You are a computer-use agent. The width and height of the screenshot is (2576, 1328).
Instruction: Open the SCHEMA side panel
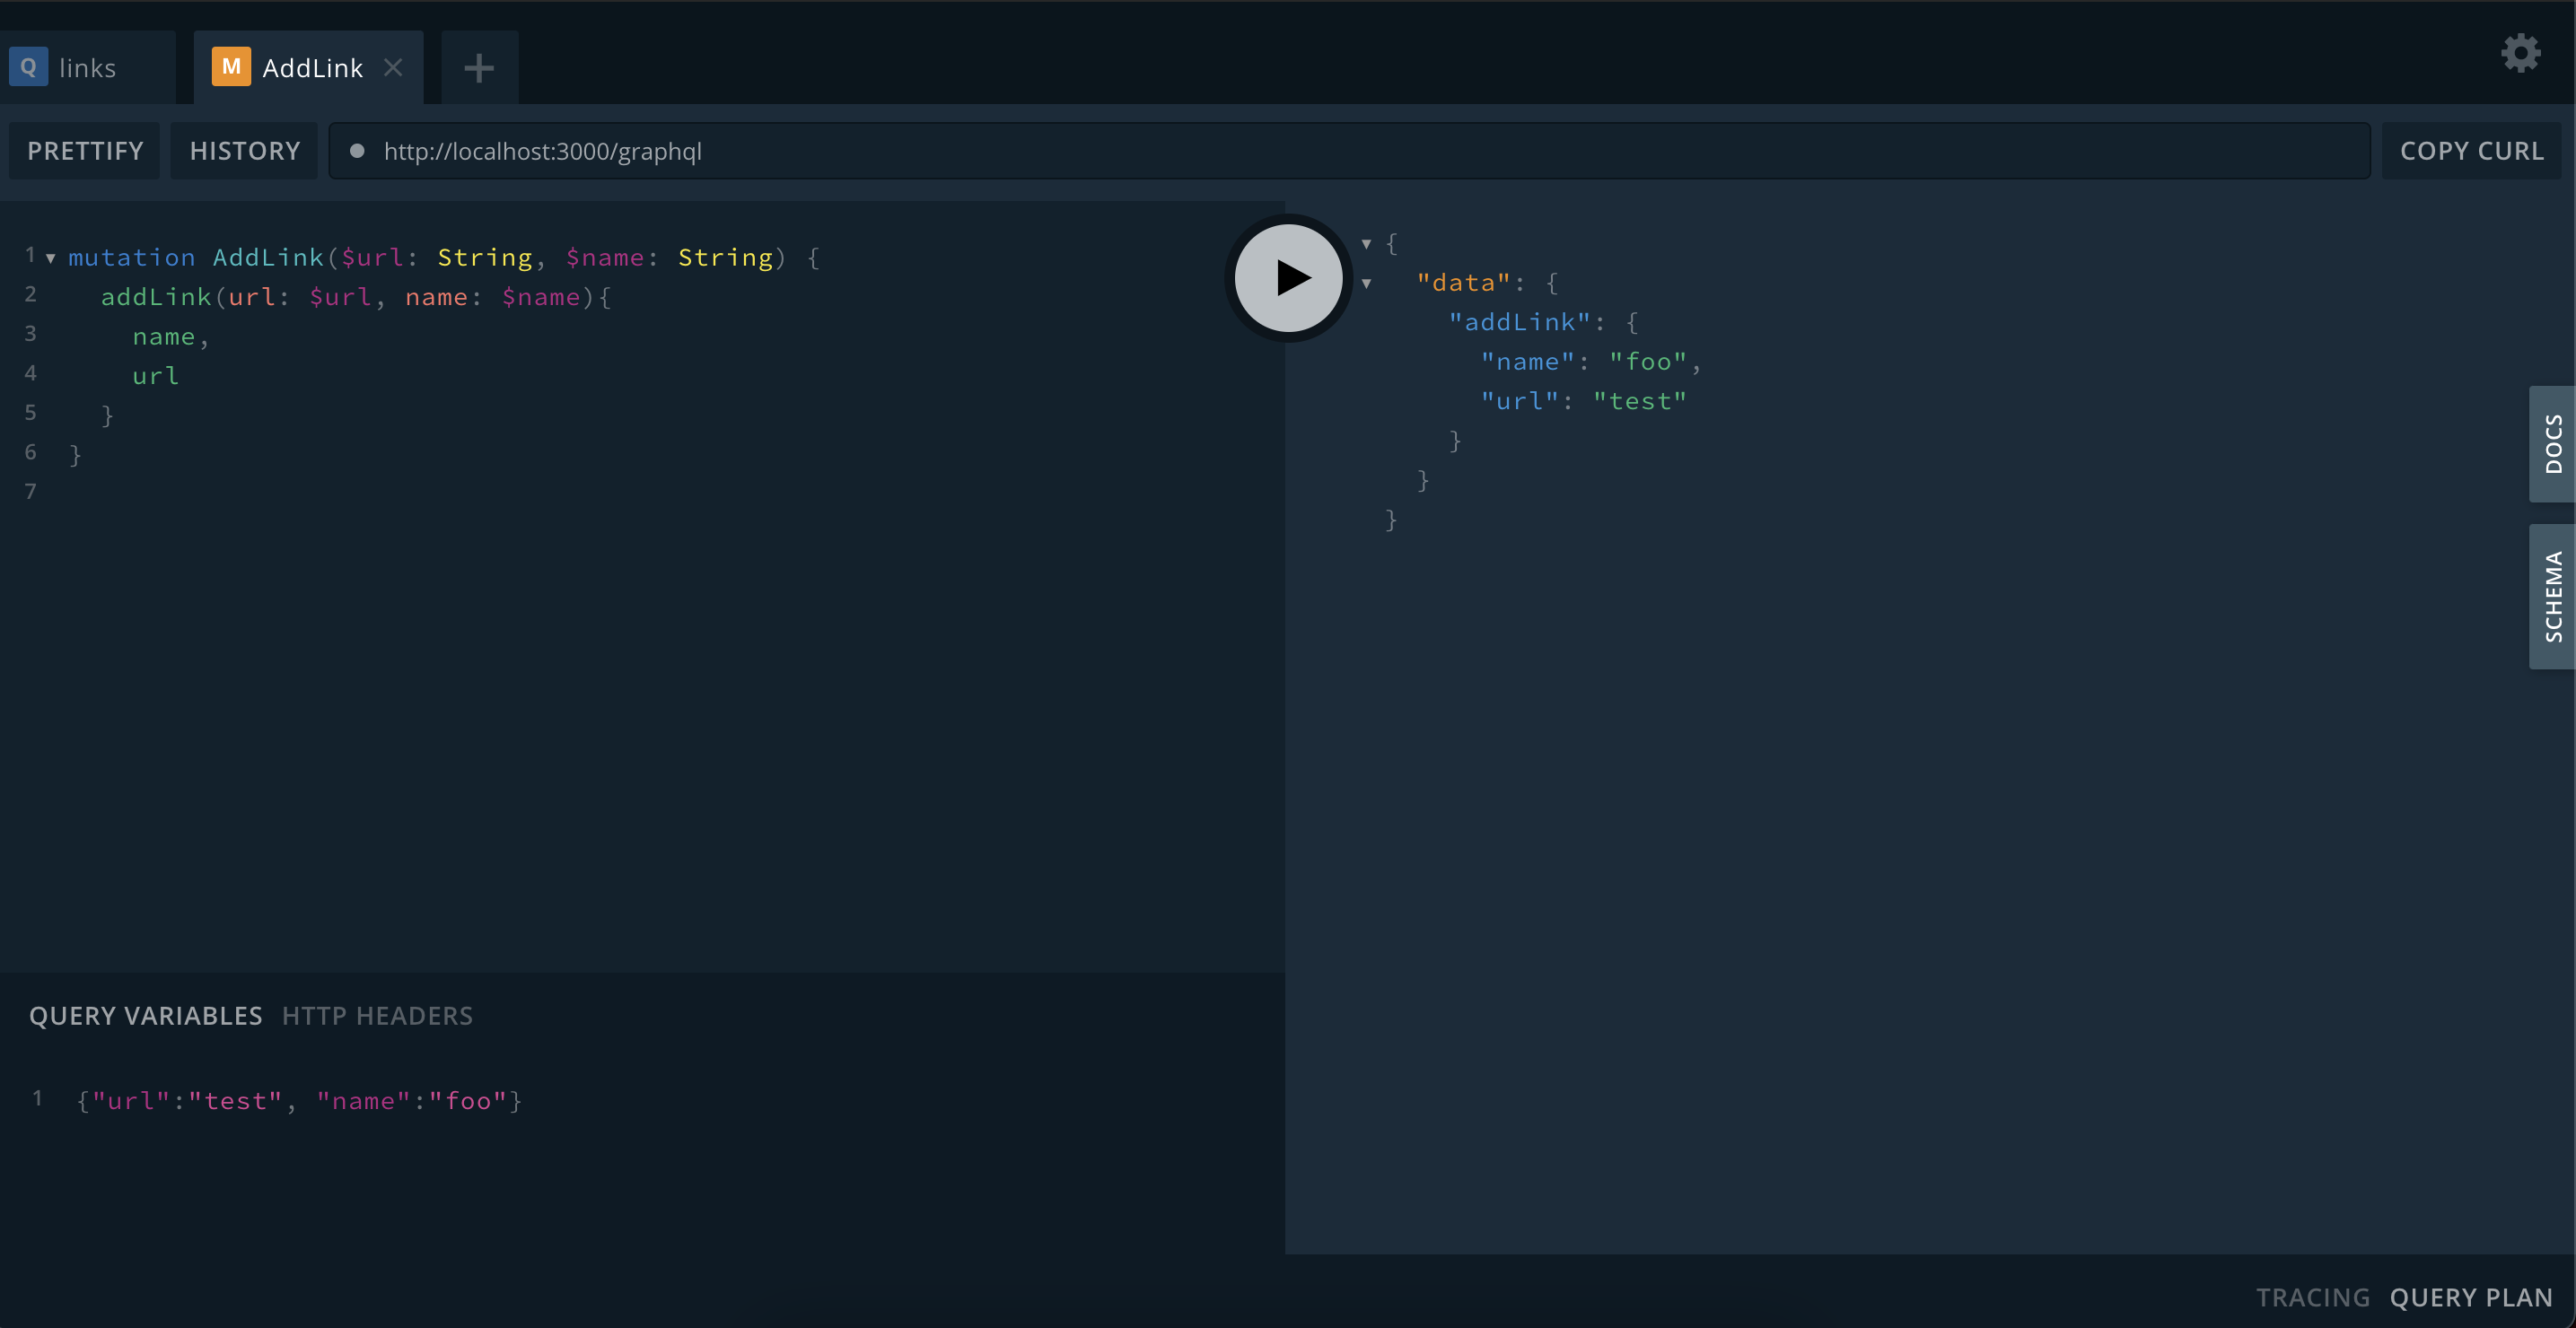[2552, 596]
